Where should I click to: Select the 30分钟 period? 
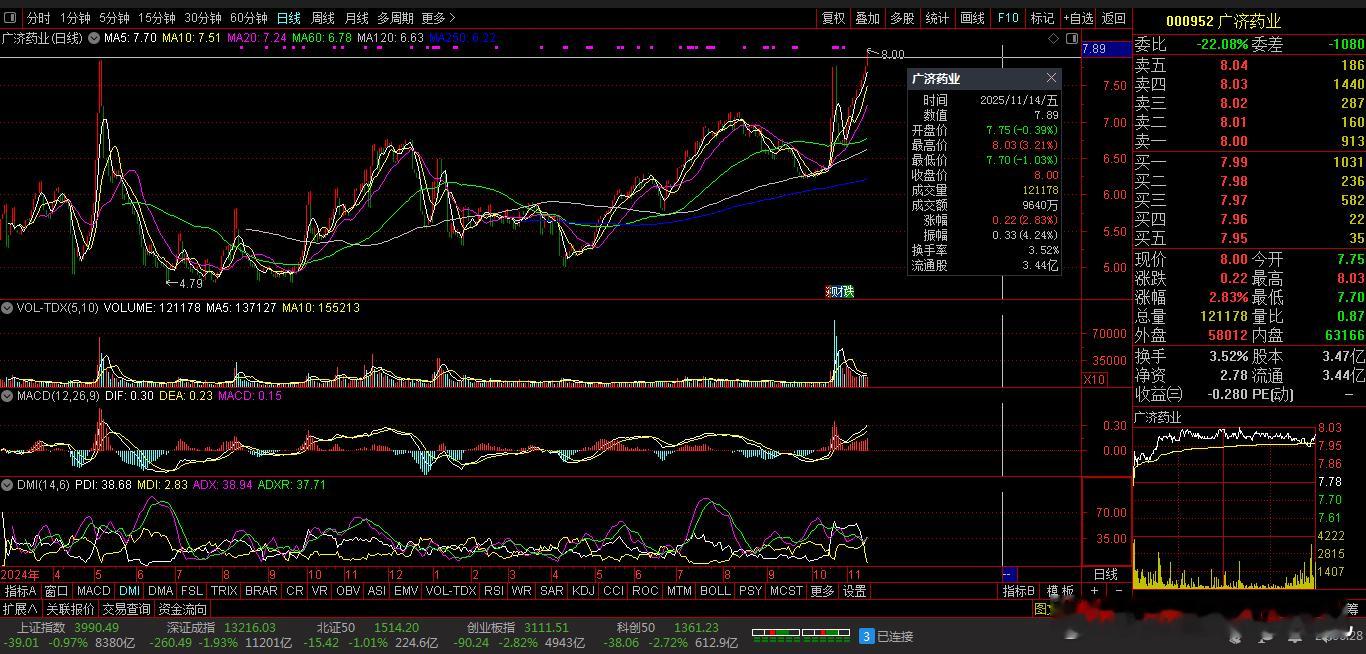coord(202,18)
